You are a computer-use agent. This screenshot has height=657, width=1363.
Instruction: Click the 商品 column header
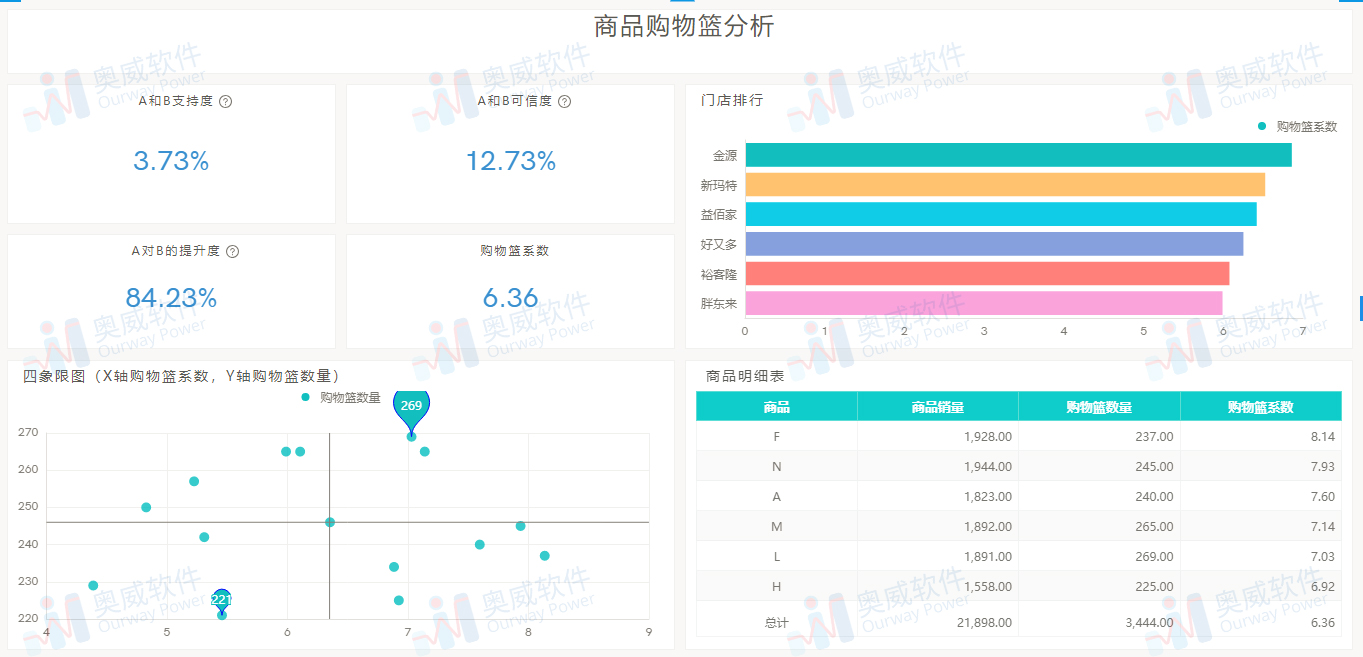point(776,407)
